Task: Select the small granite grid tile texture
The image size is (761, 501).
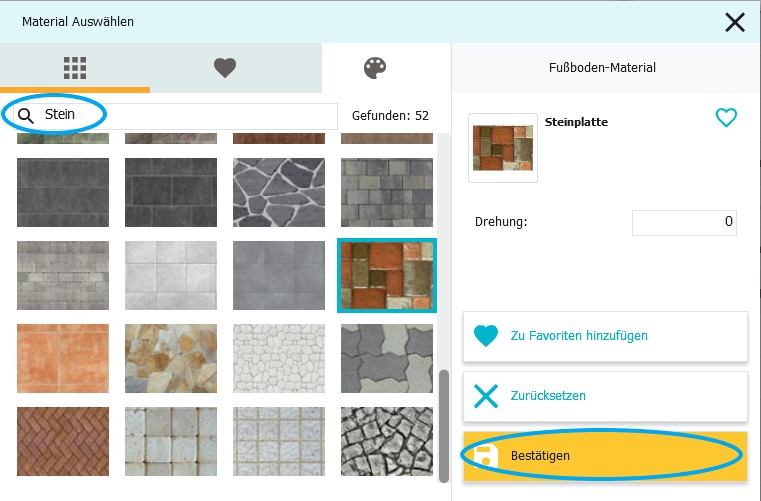Action: tap(279, 441)
